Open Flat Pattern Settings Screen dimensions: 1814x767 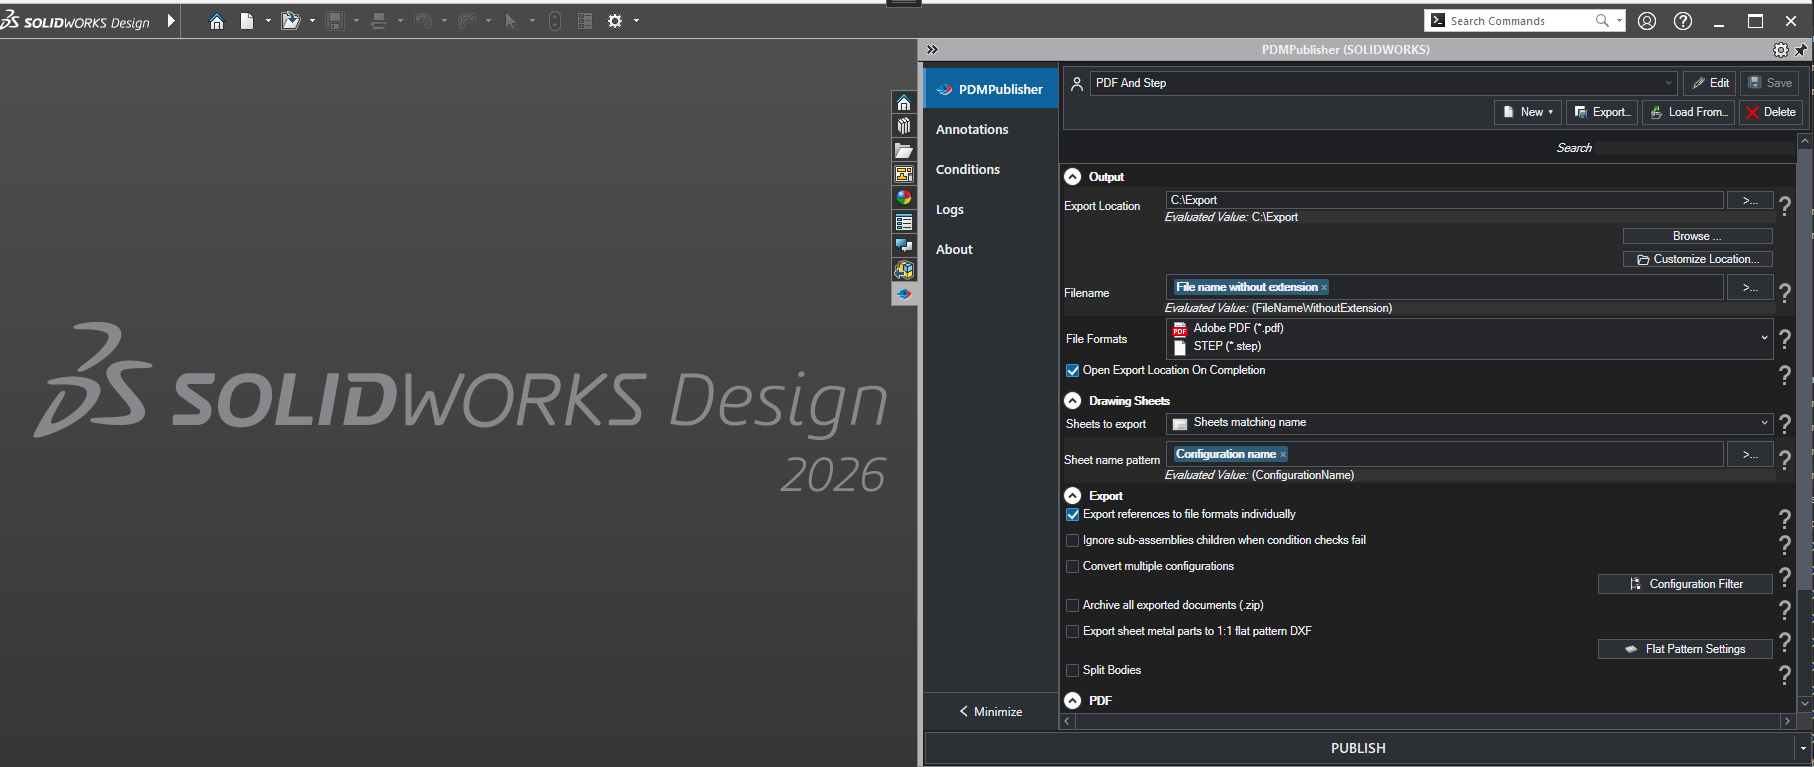(x=1685, y=649)
